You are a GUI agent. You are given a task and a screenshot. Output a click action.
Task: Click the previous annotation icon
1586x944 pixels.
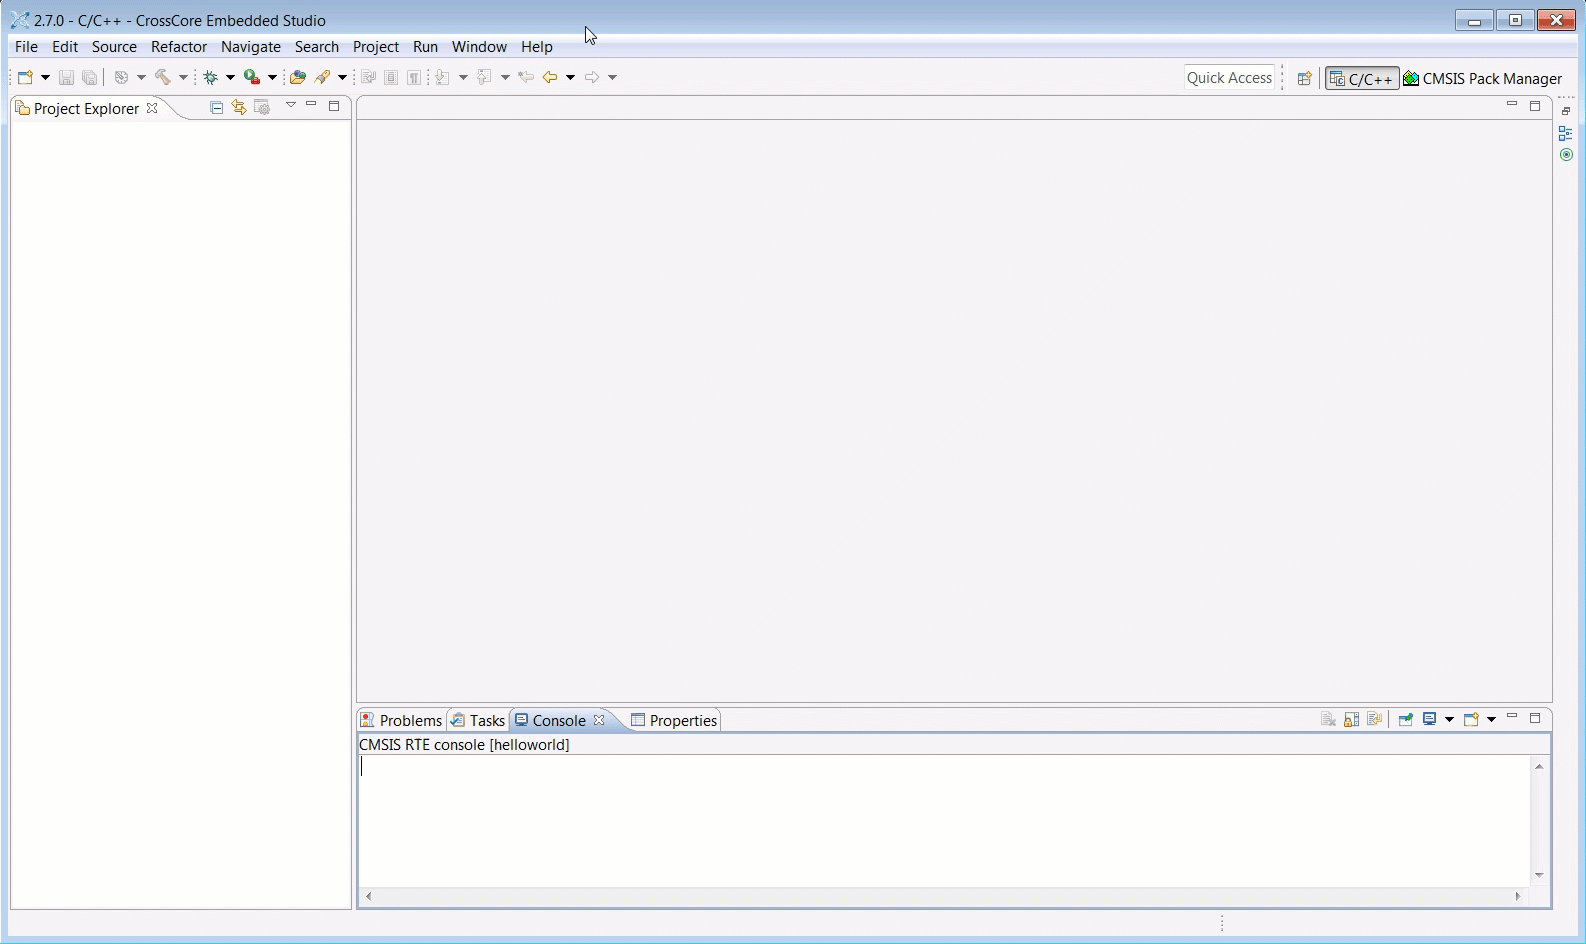(485, 77)
